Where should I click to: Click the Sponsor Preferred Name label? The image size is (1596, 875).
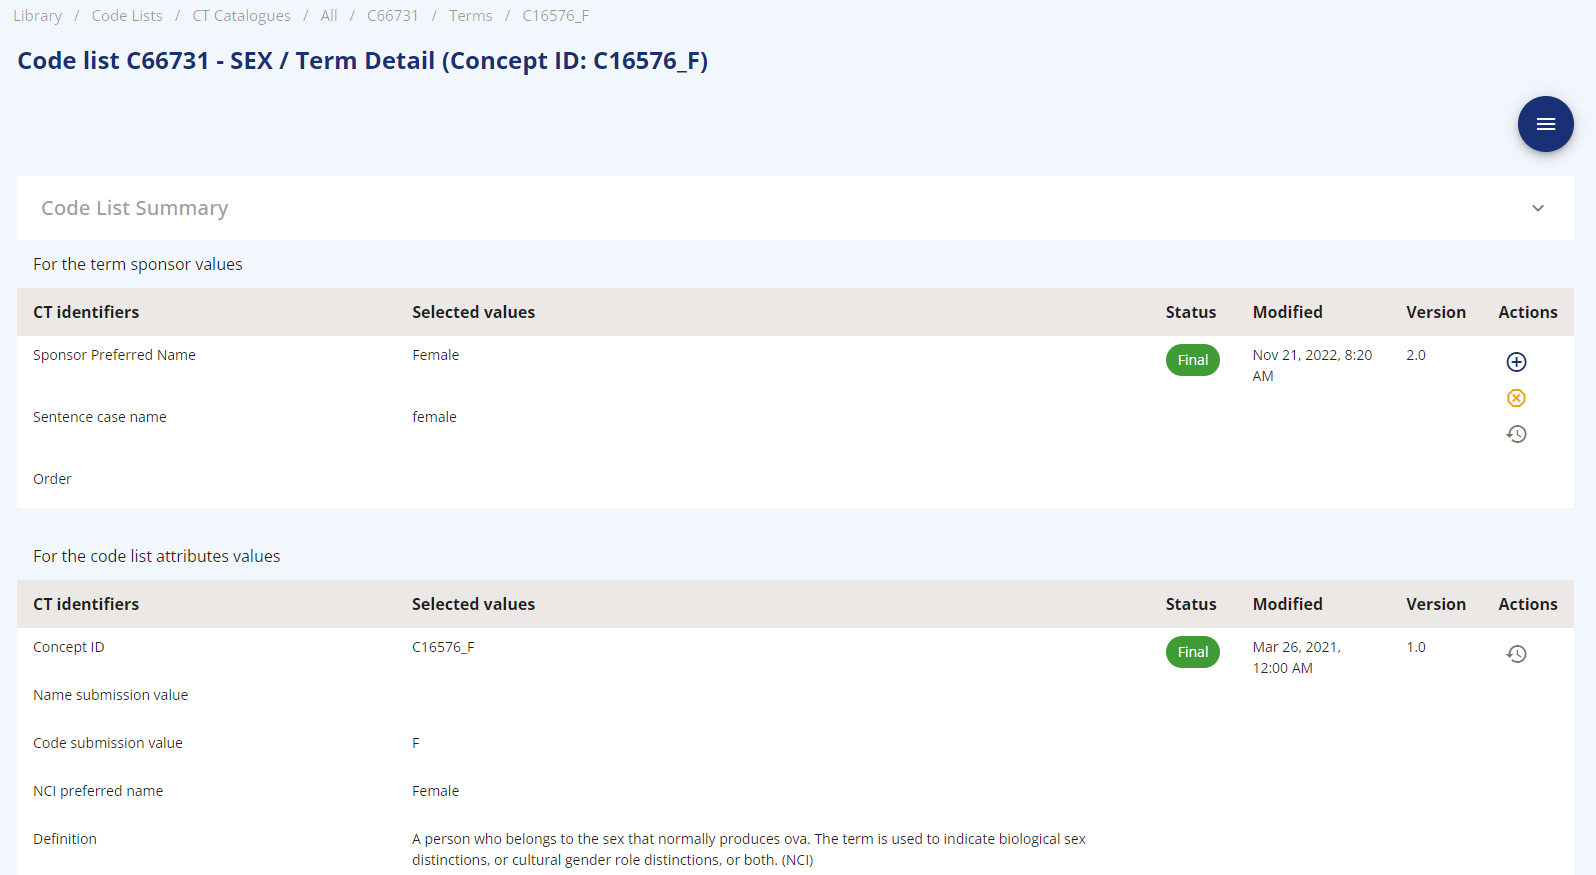pyautogui.click(x=114, y=355)
